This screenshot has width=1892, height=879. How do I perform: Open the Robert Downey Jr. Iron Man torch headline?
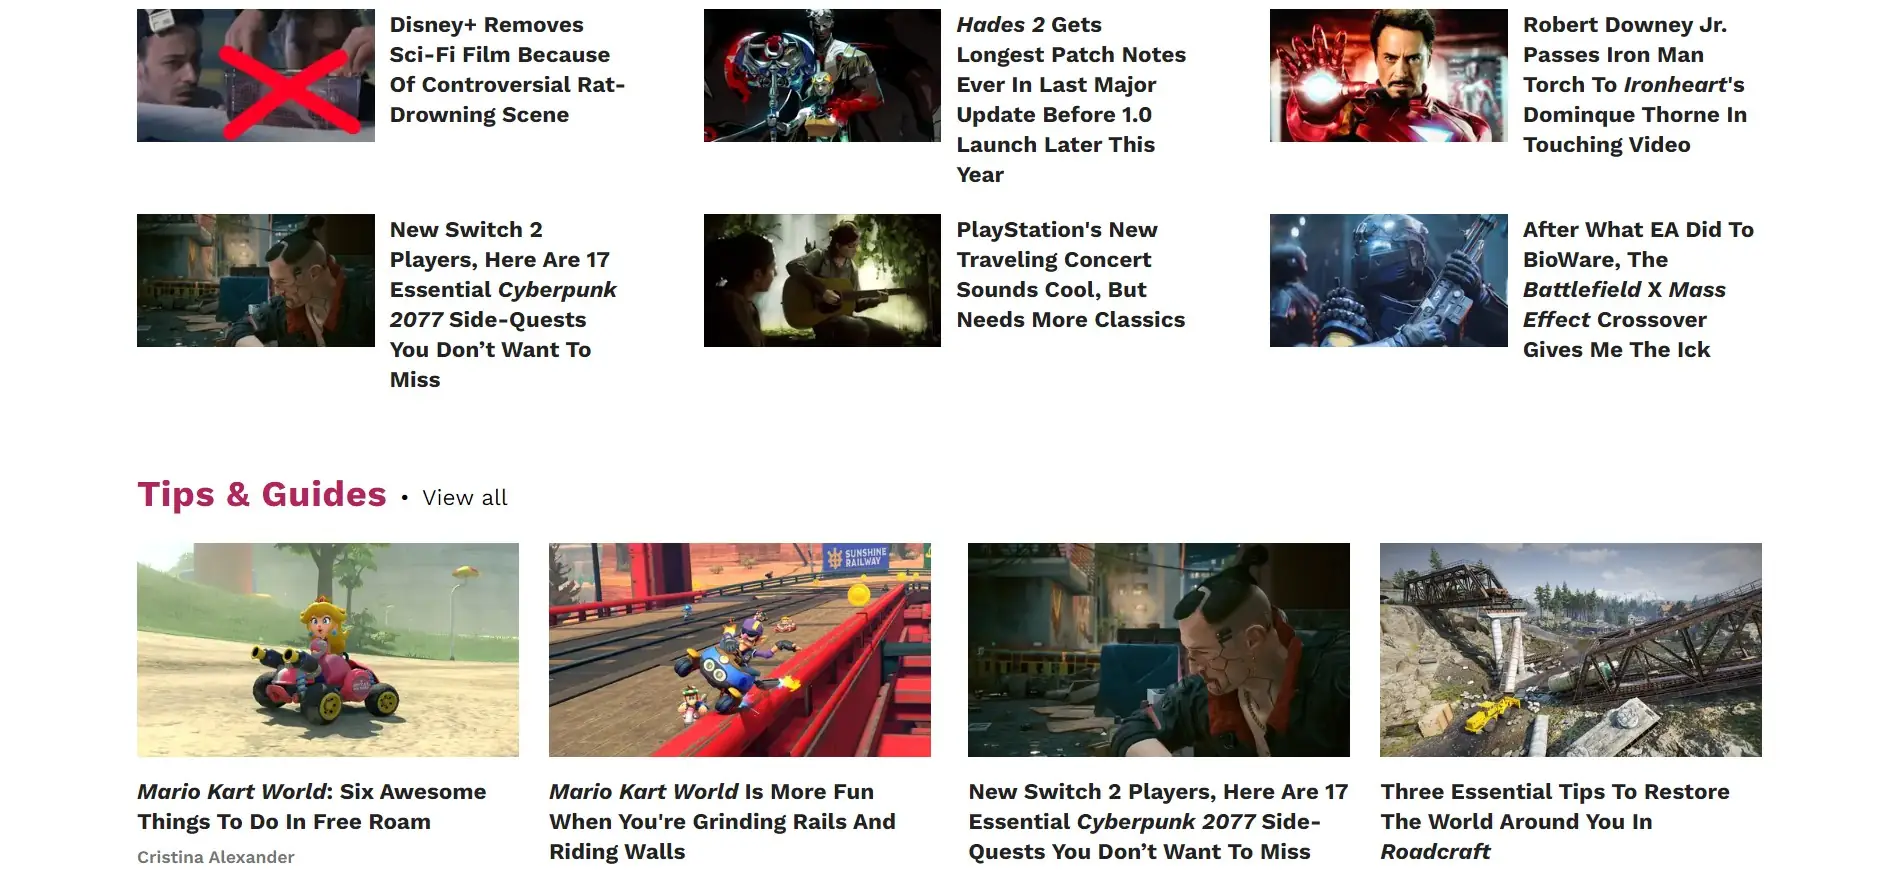(1635, 85)
